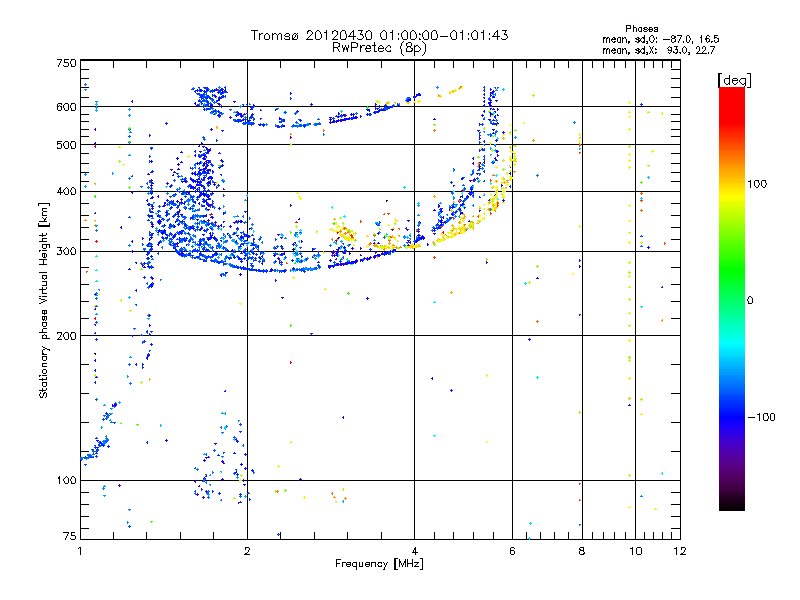800x600 pixels.
Task: Click the 'Phases' header text
Action: (x=641, y=29)
